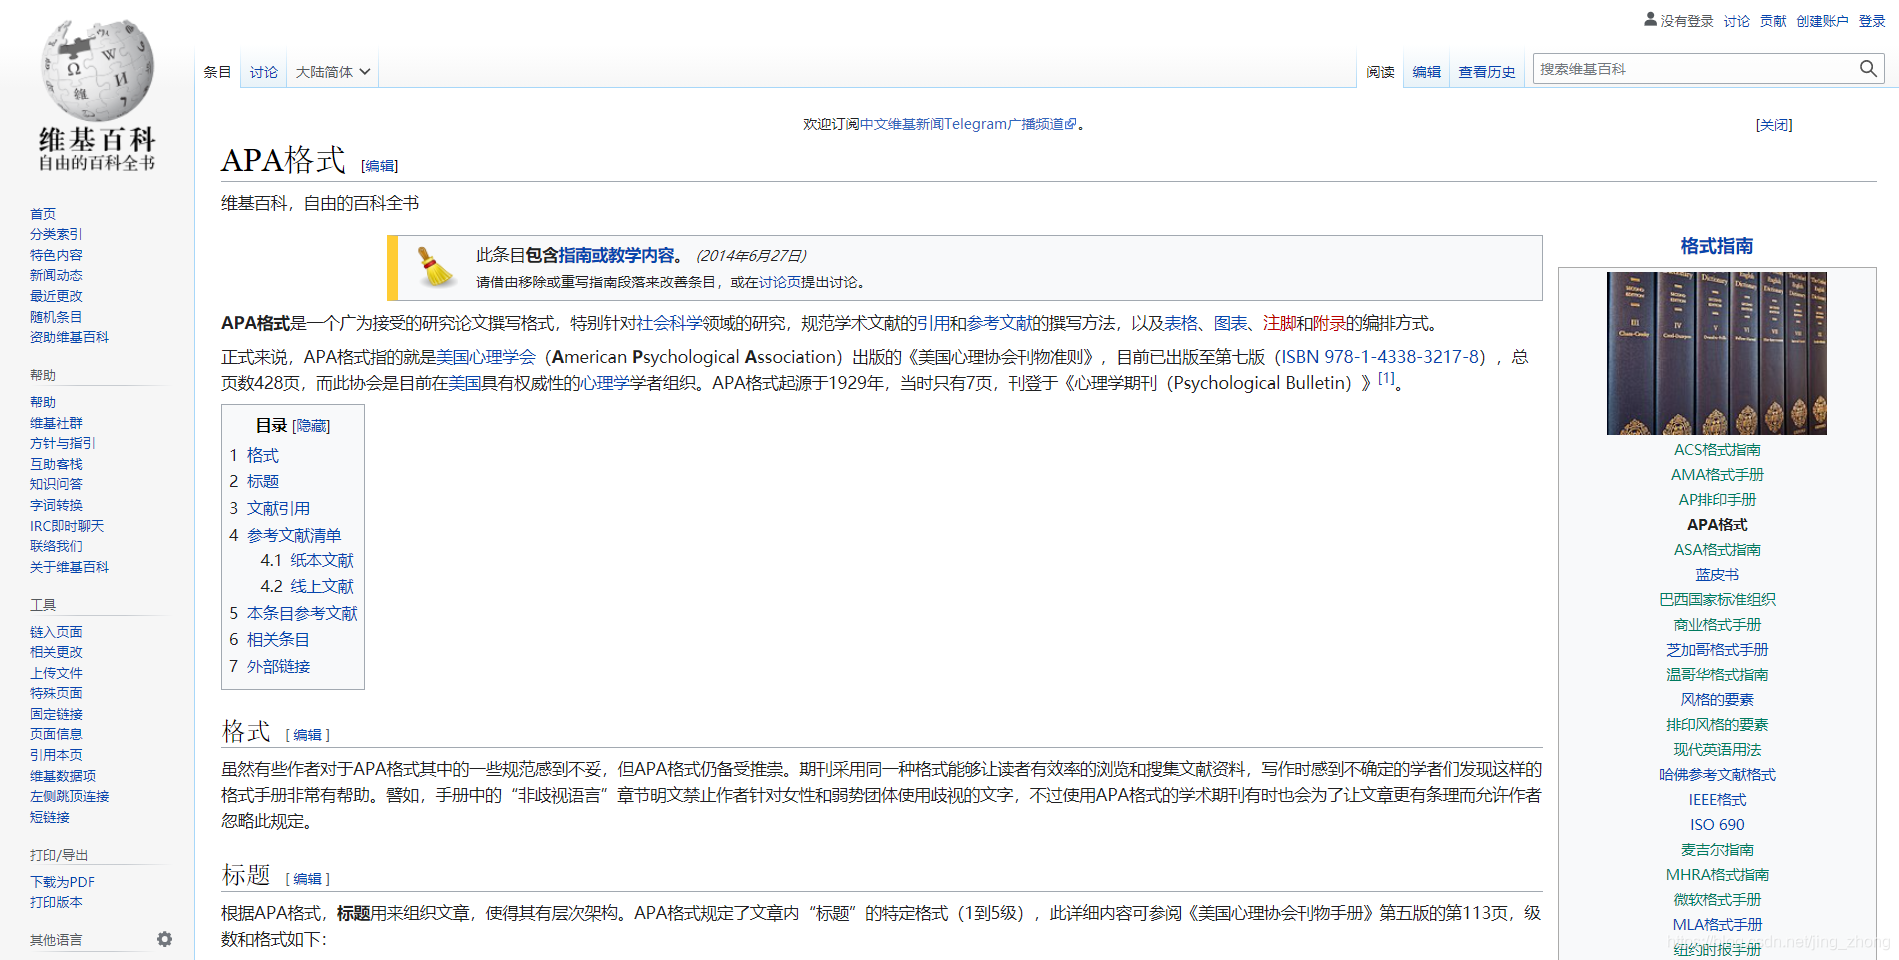Open 特色内容 in sidebar
1899x960 pixels.
pos(56,255)
